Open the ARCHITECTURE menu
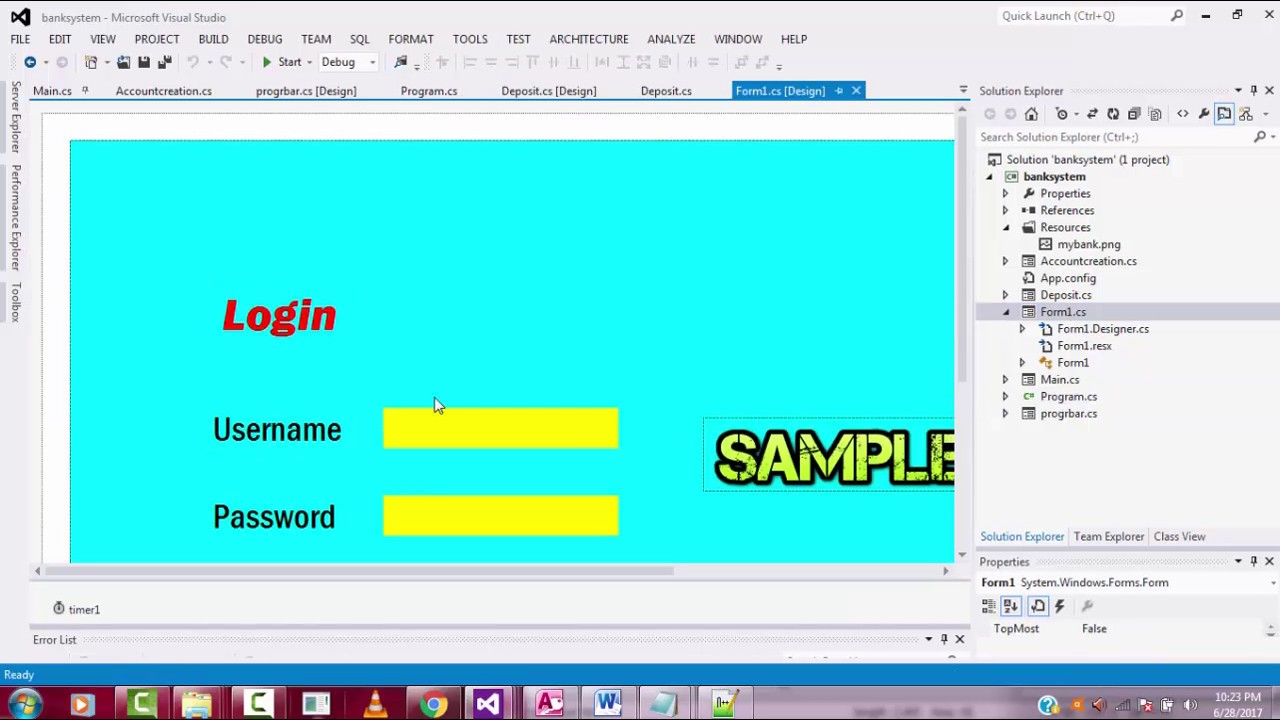Screen dimensions: 1280x720 pyautogui.click(x=588, y=39)
